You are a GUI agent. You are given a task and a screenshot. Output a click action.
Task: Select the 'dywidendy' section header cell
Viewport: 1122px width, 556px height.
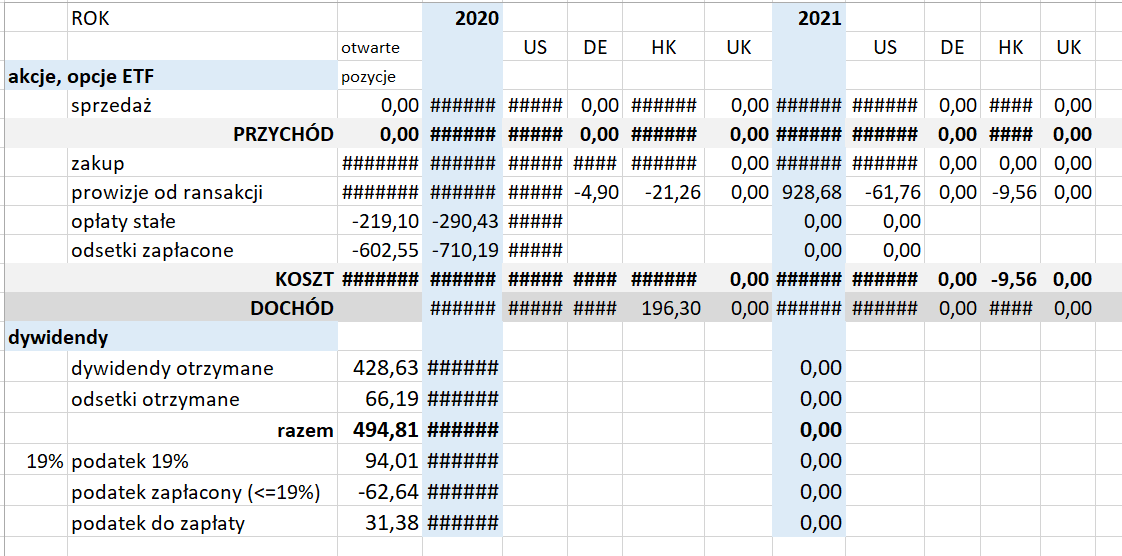(171, 337)
